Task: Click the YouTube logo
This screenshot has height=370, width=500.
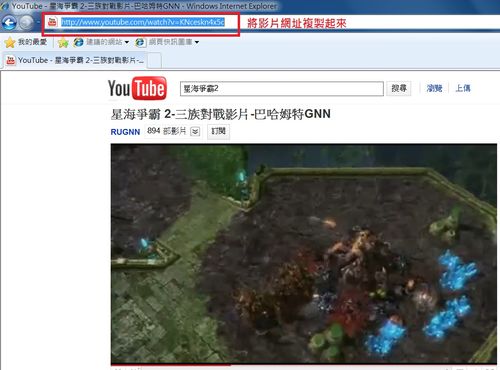Action: tap(137, 88)
